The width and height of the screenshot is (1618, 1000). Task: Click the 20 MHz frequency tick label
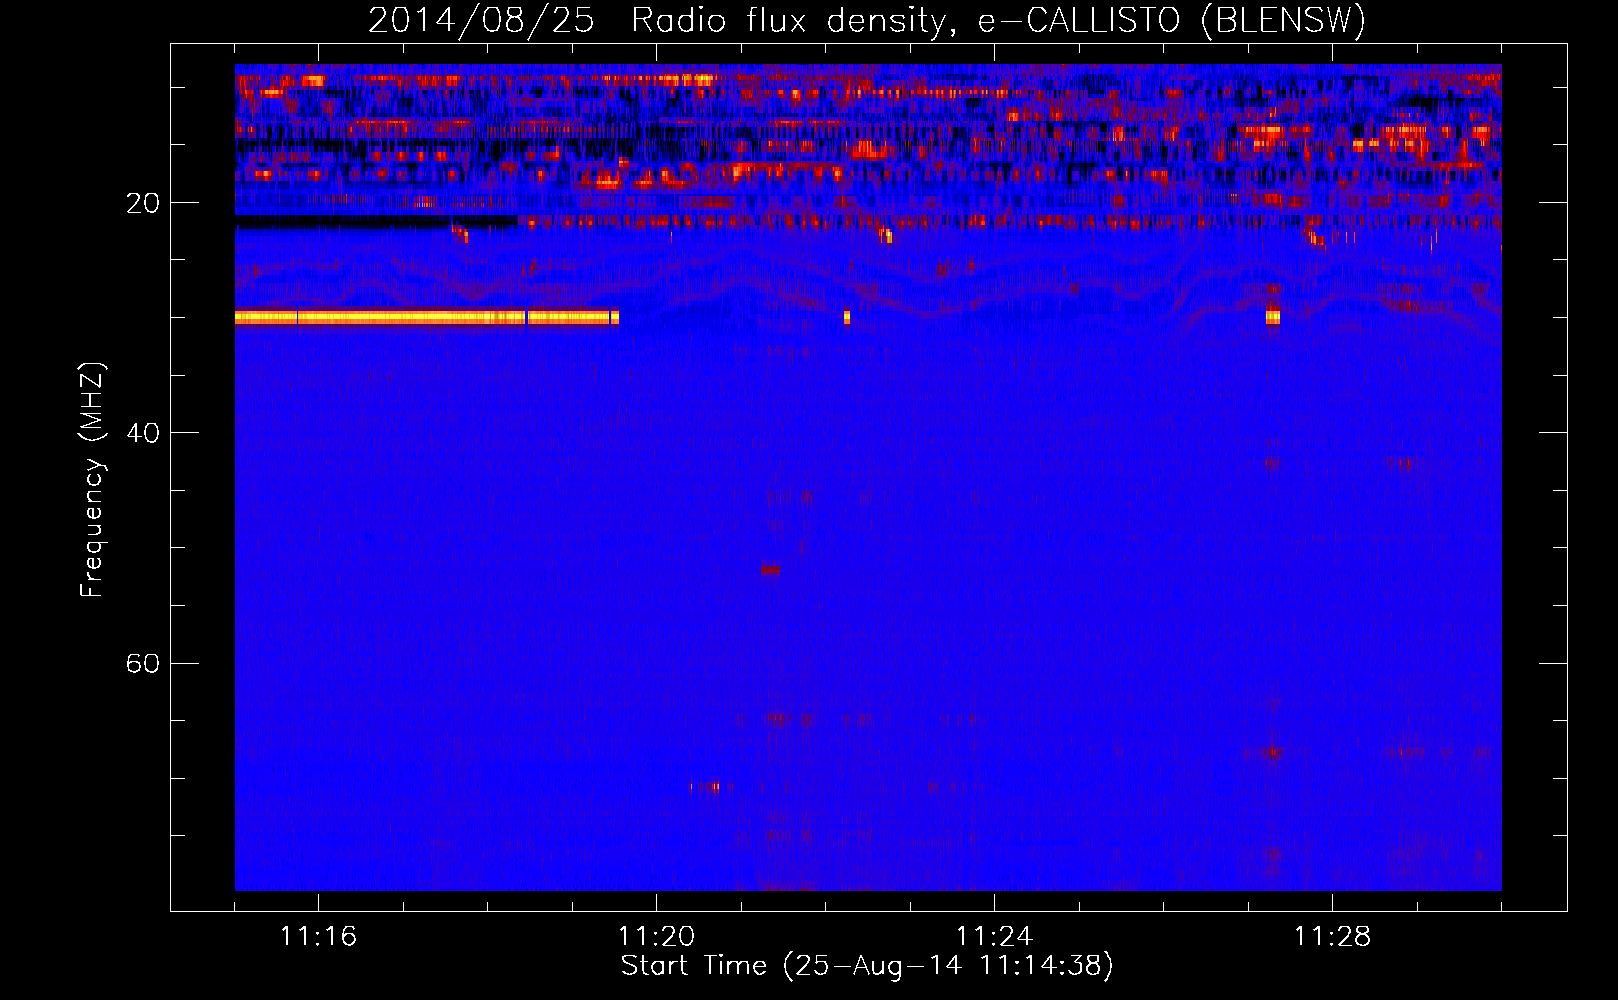tap(142, 203)
